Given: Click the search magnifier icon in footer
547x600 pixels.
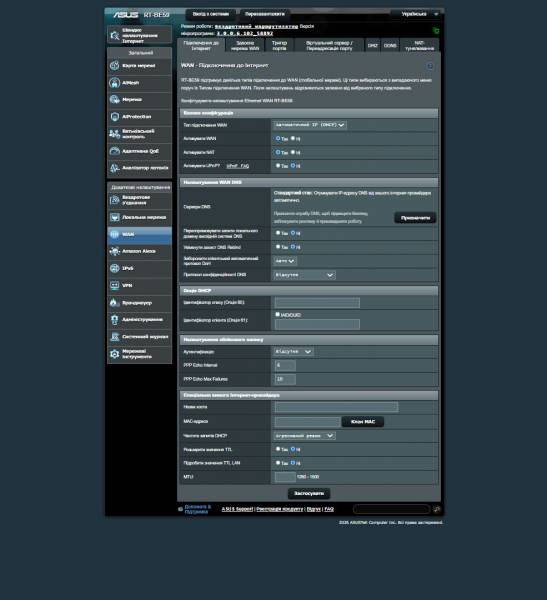Looking at the screenshot, I should [436, 509].
